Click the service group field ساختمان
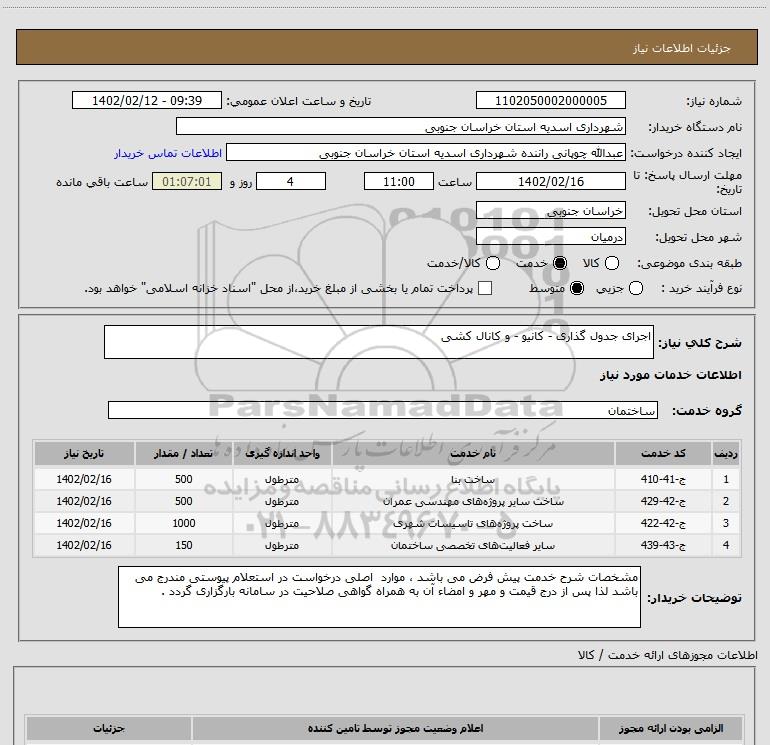Image resolution: width=770 pixels, height=745 pixels. tap(383, 410)
